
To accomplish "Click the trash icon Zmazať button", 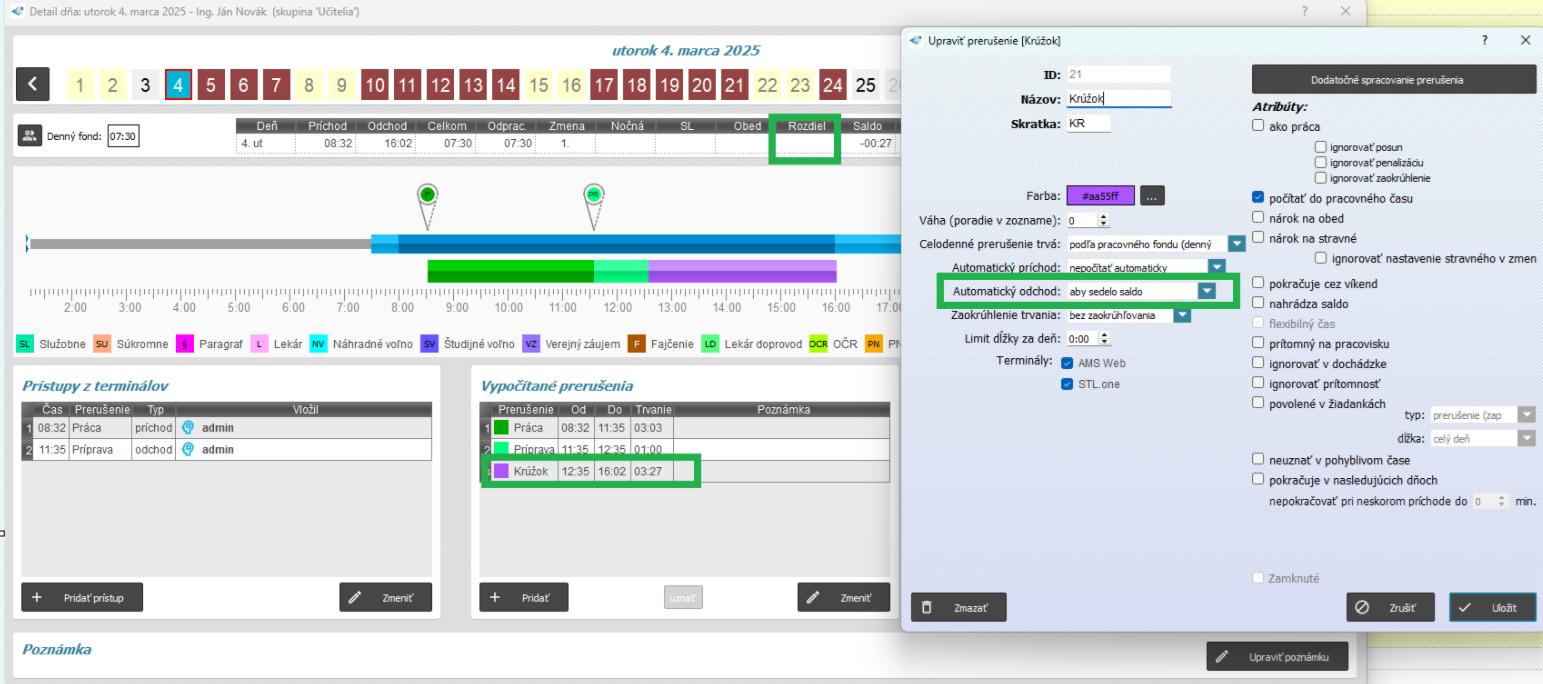I will click(958, 606).
